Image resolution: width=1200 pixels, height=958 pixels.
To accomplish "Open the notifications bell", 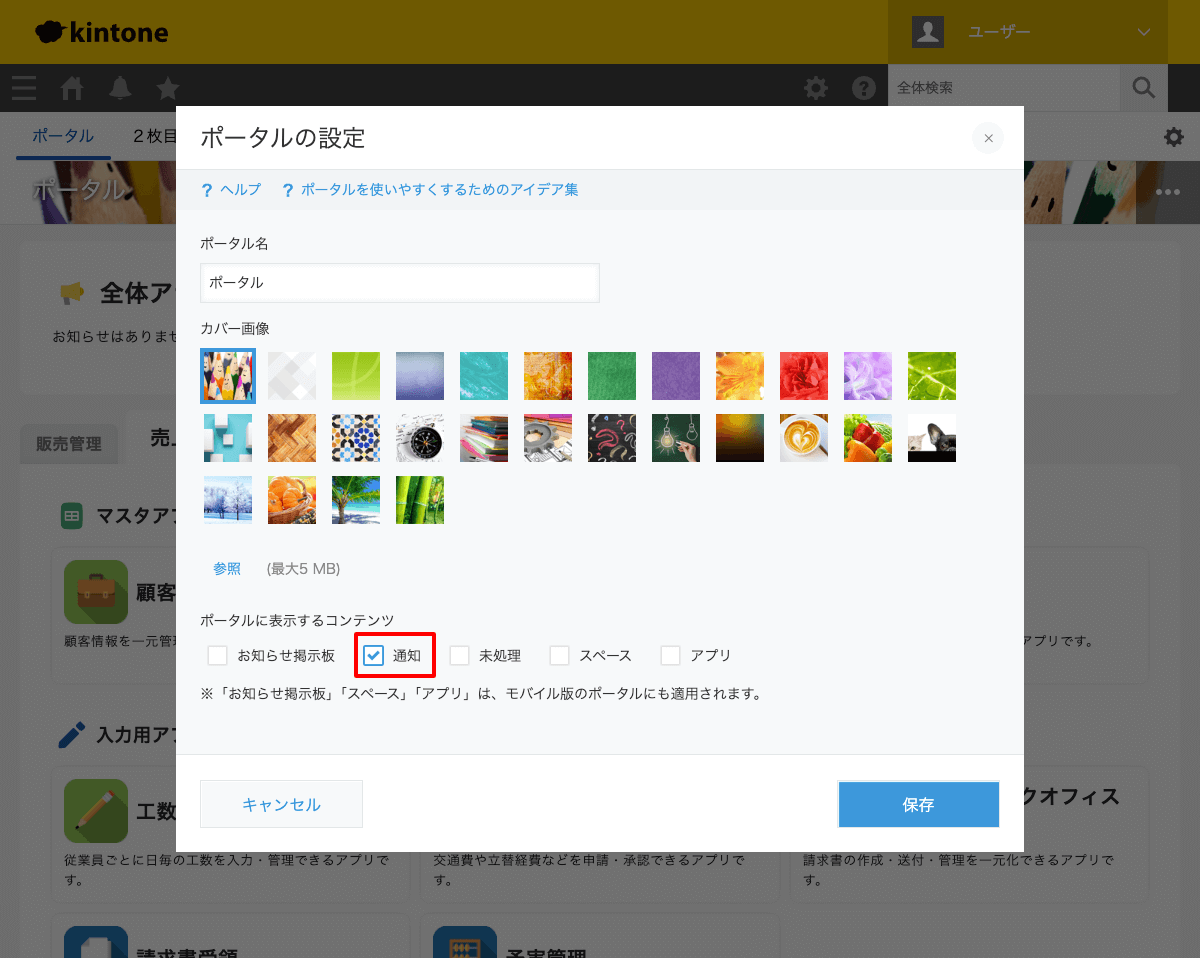I will click(x=119, y=88).
